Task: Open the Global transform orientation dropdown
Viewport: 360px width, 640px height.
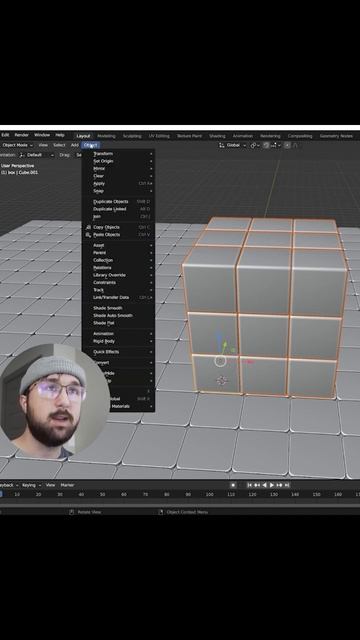Action: click(x=233, y=145)
